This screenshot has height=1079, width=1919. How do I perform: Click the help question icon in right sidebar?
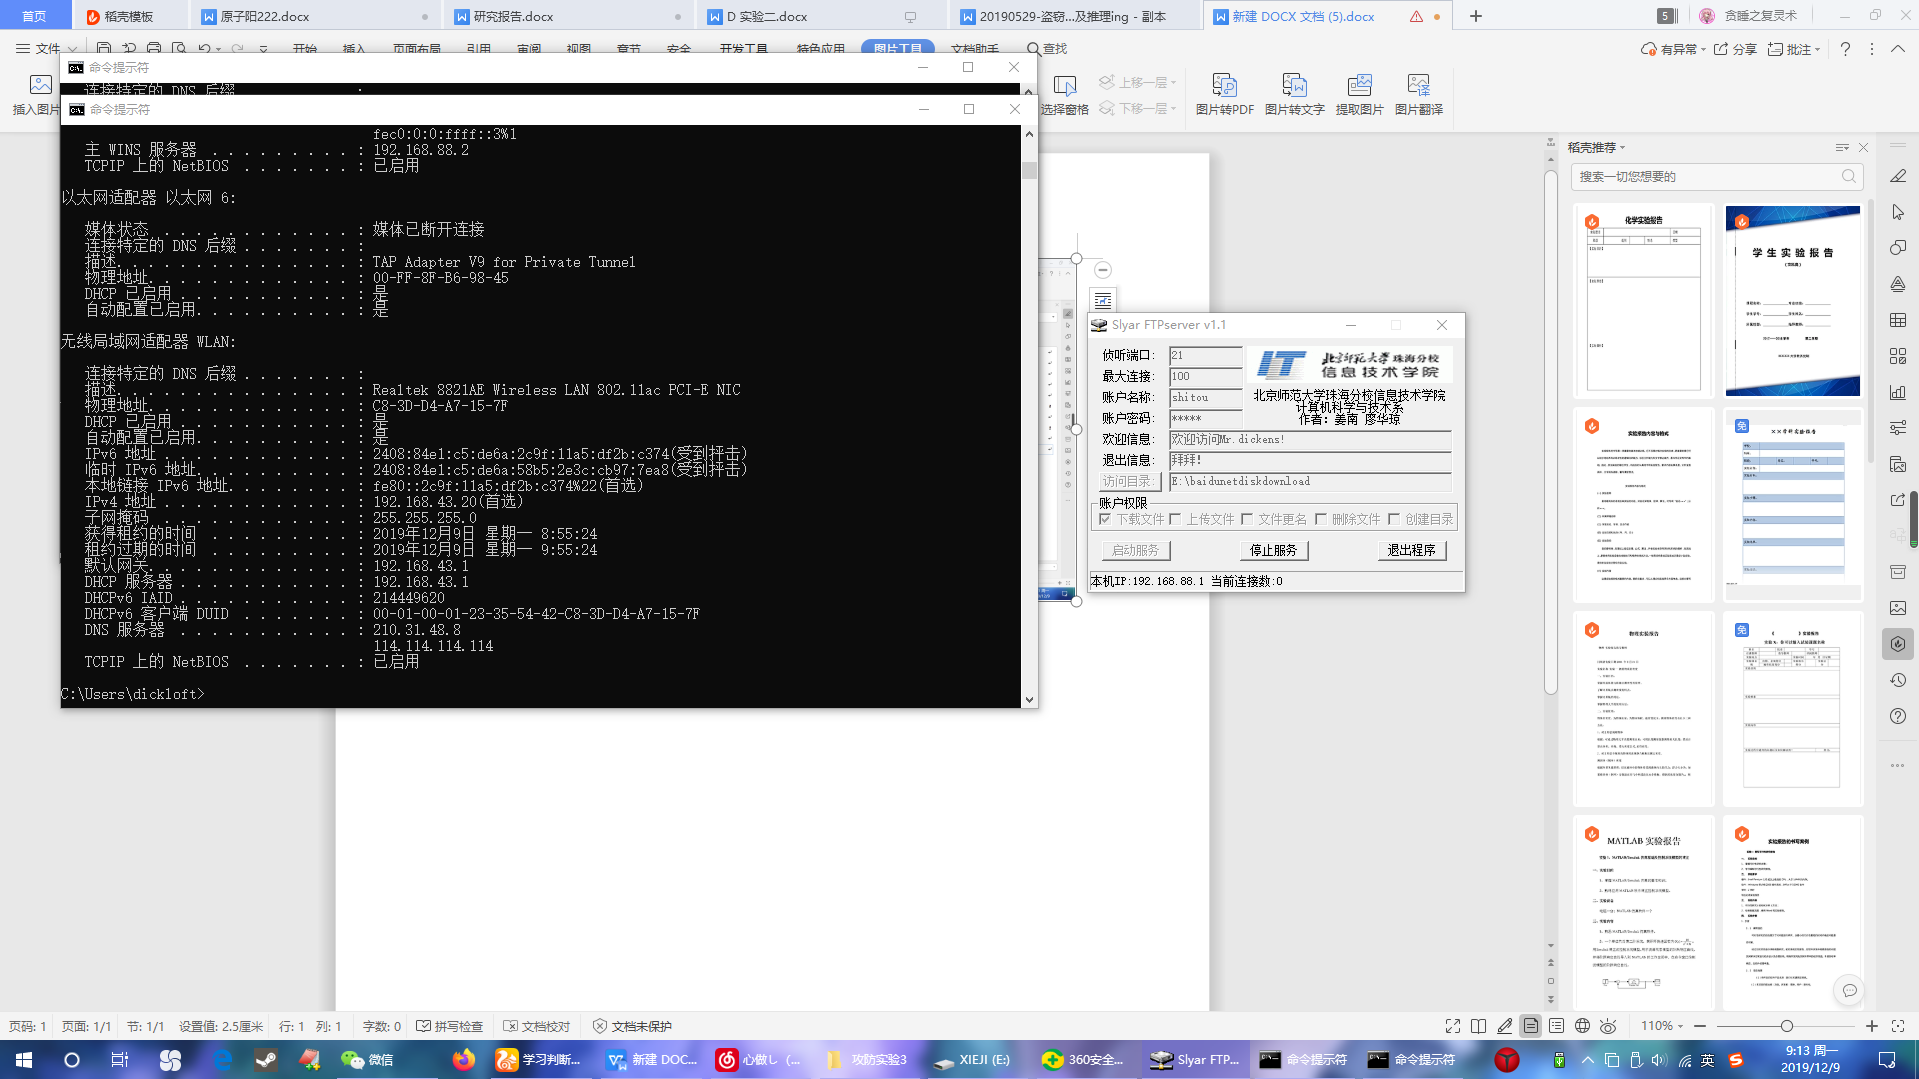point(1898,716)
